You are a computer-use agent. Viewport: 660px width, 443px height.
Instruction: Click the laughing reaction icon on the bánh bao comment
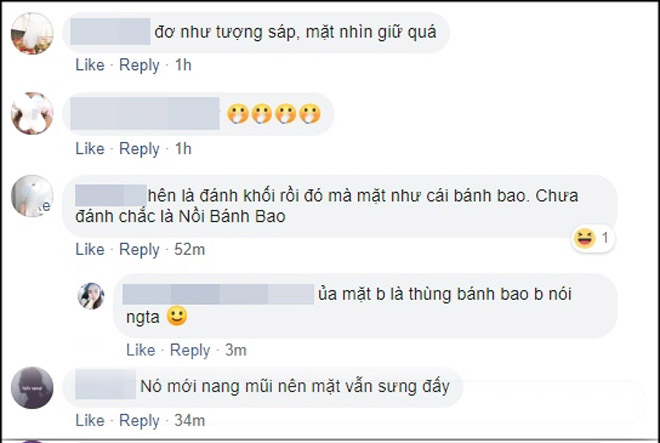(583, 238)
